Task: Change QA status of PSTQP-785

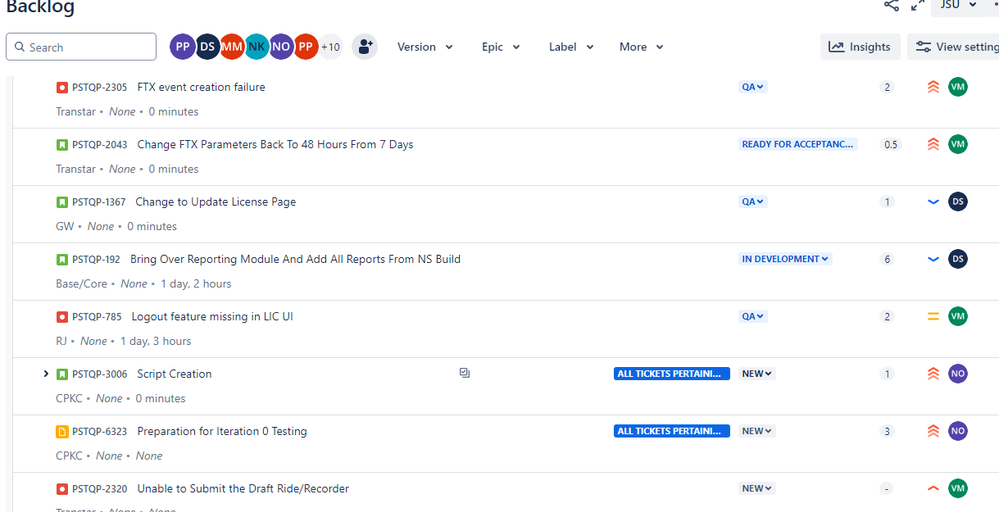Action: click(753, 316)
